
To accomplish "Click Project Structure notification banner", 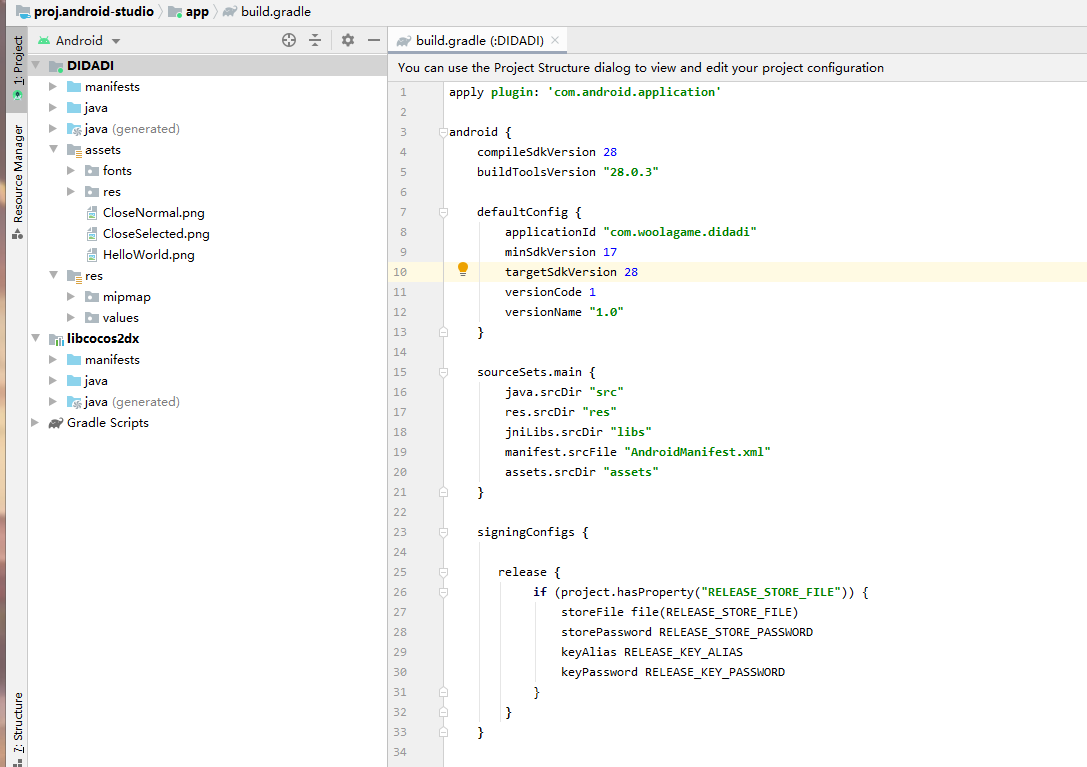I will click(x=737, y=67).
